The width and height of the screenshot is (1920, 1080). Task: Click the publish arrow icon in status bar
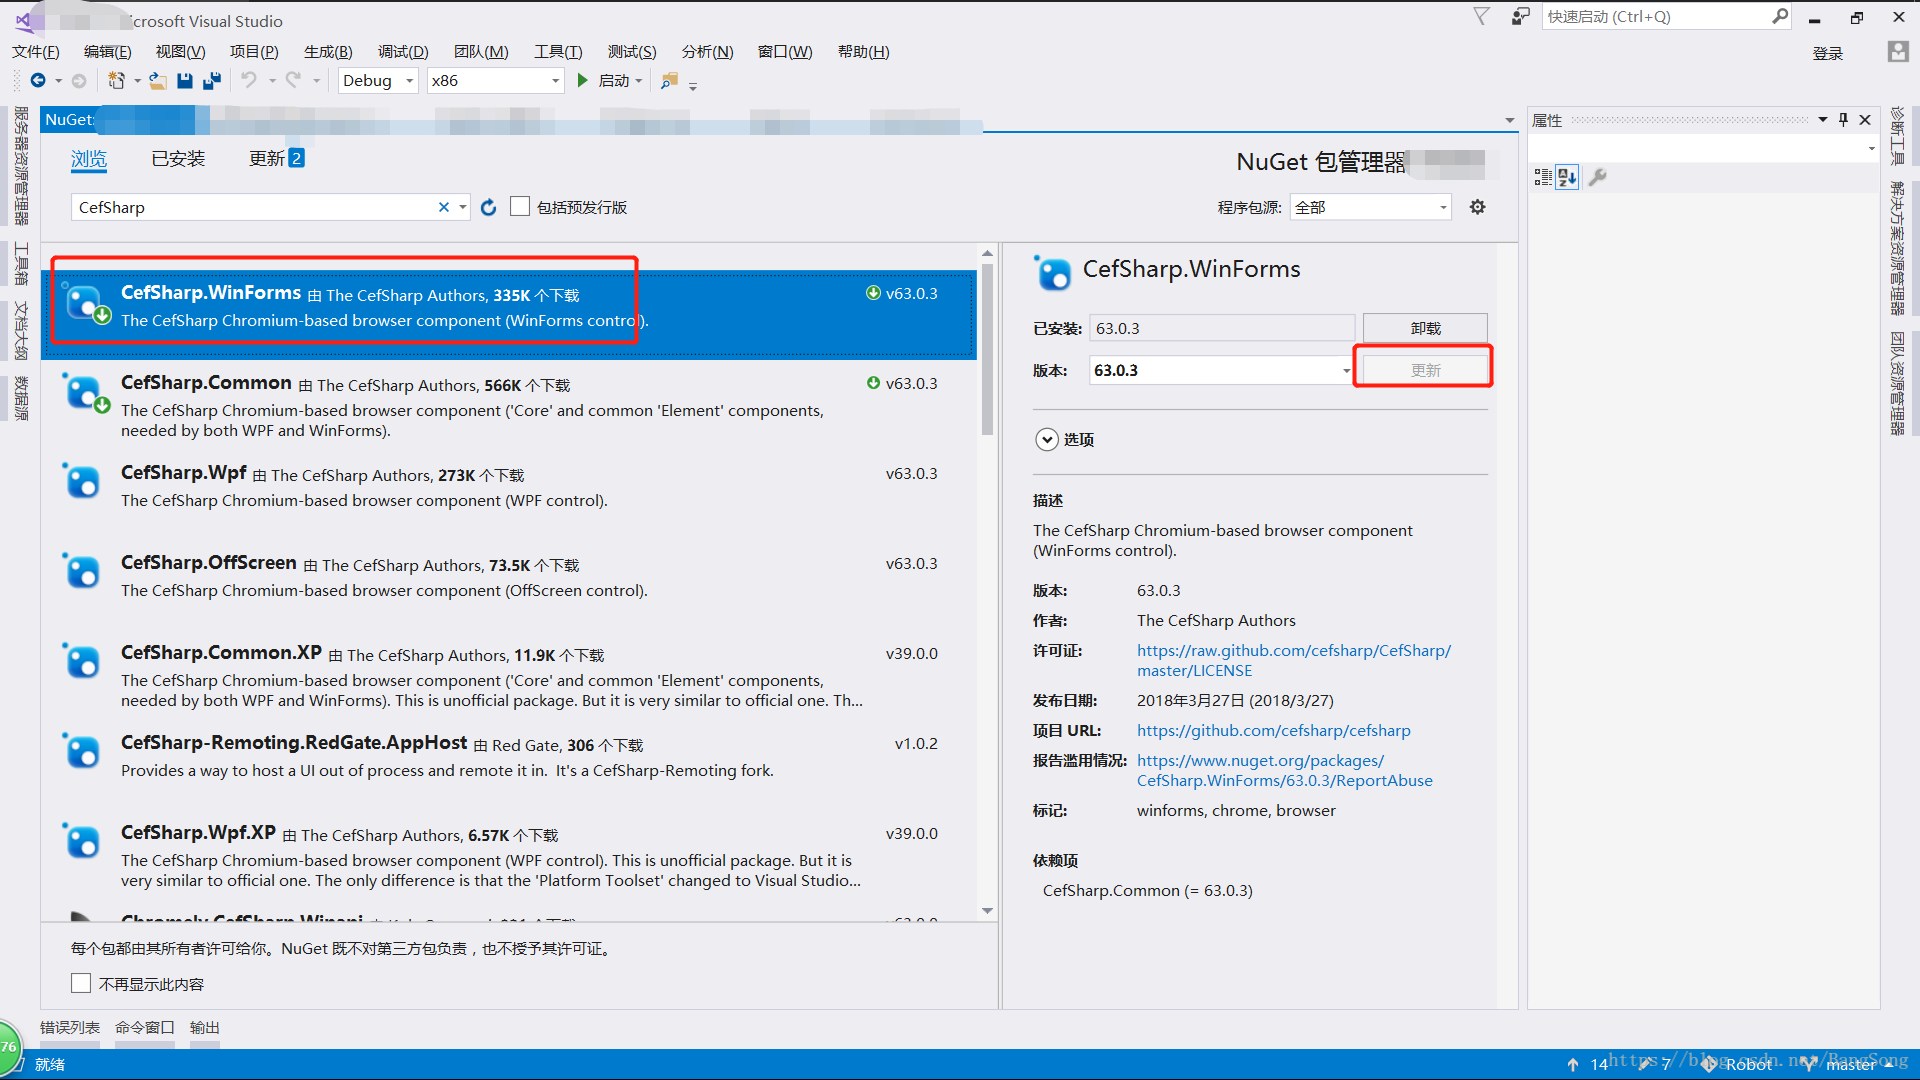1572,1065
